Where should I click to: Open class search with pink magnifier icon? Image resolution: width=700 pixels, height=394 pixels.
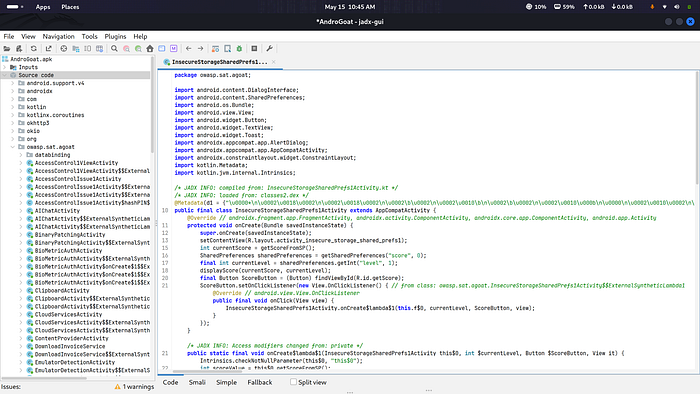(126, 49)
